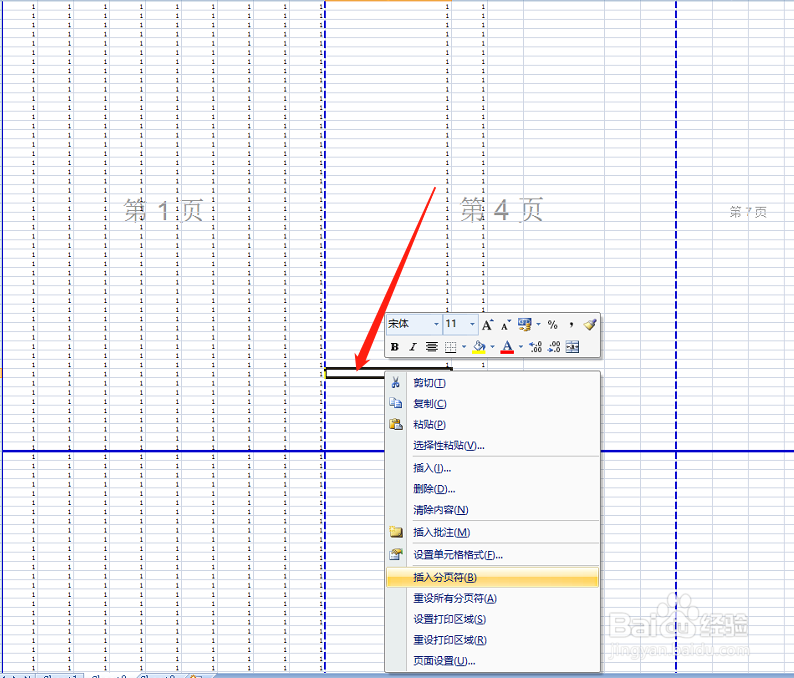
Task: Open 页面设置(U)... page setup
Action: (492, 661)
